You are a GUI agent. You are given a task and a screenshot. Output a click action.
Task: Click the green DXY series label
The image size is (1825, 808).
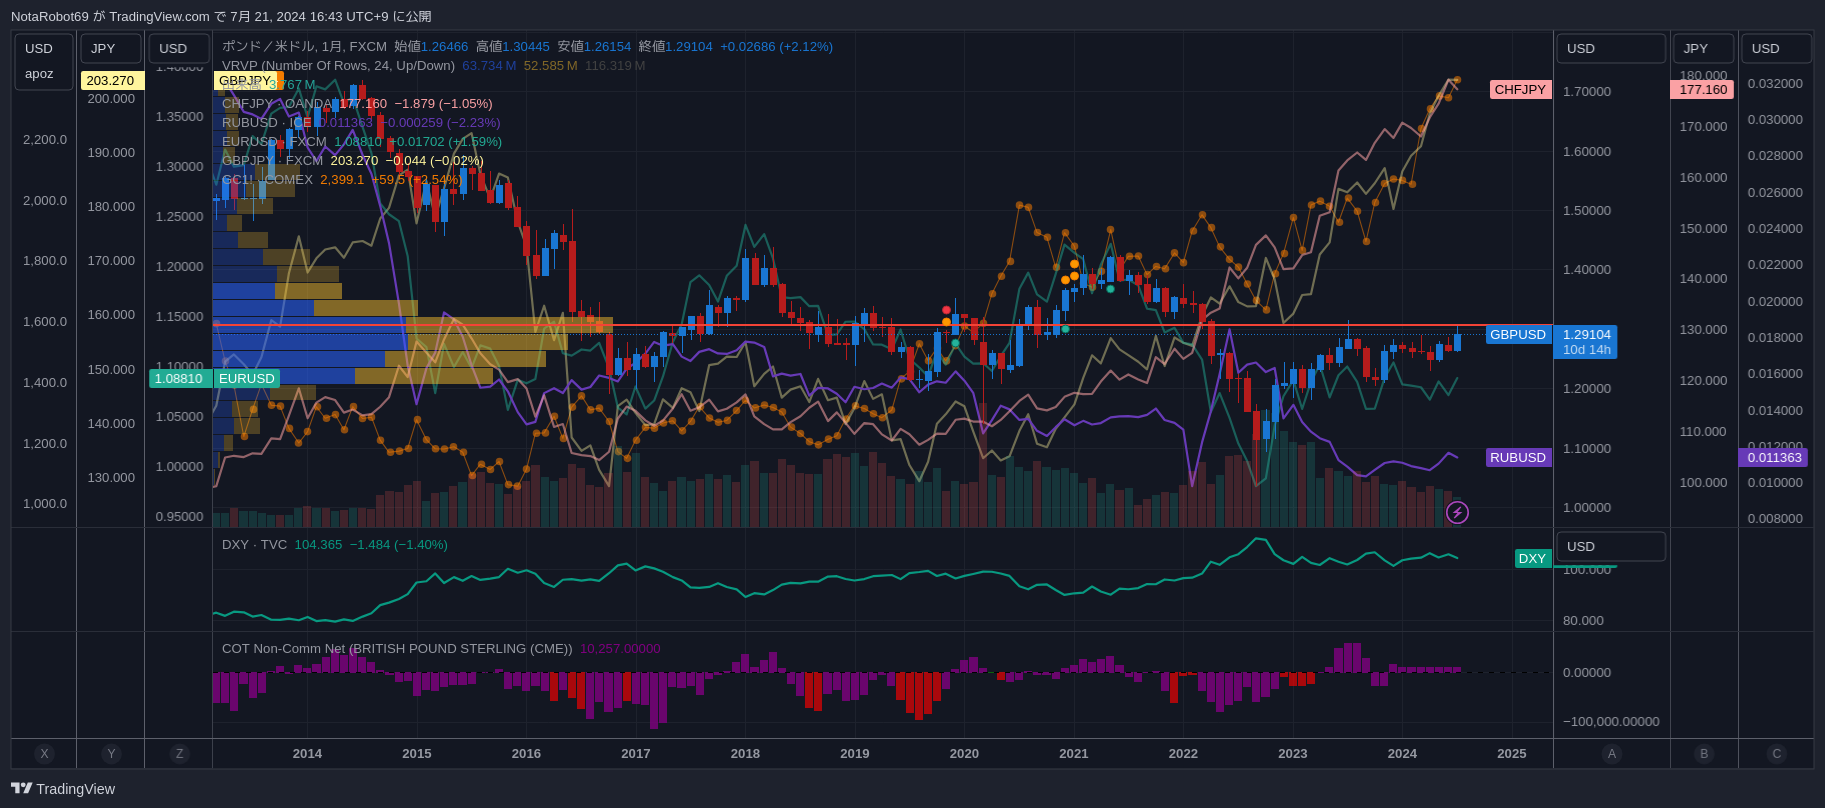(1533, 559)
